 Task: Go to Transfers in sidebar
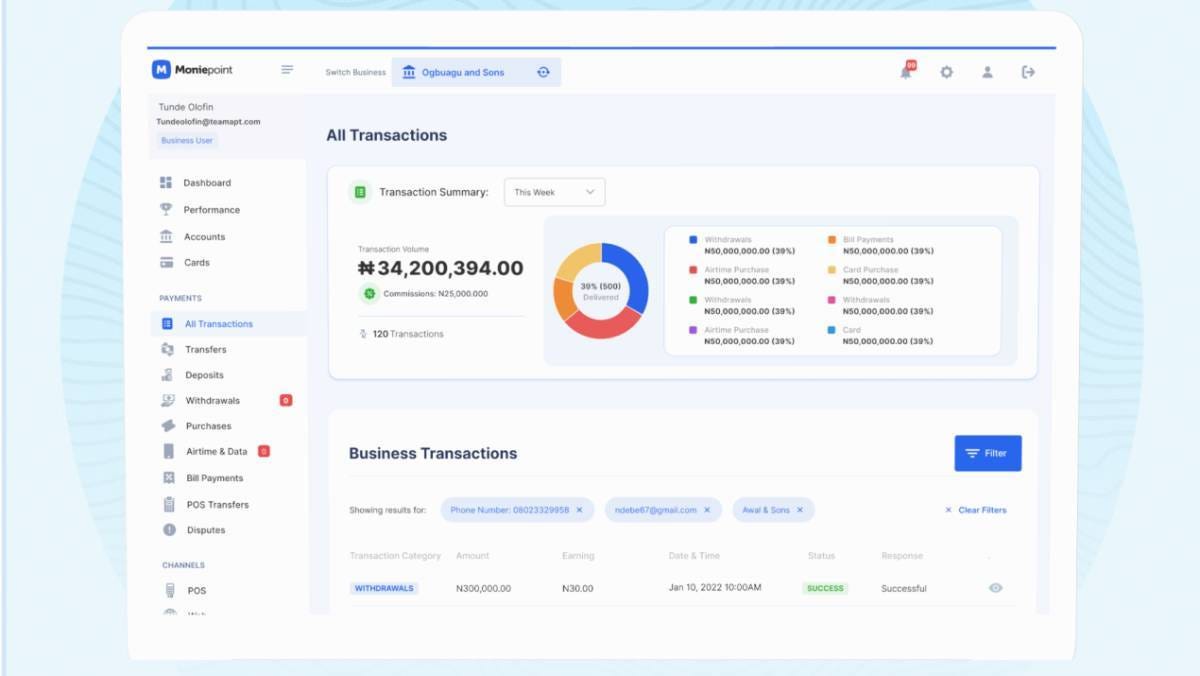(205, 349)
